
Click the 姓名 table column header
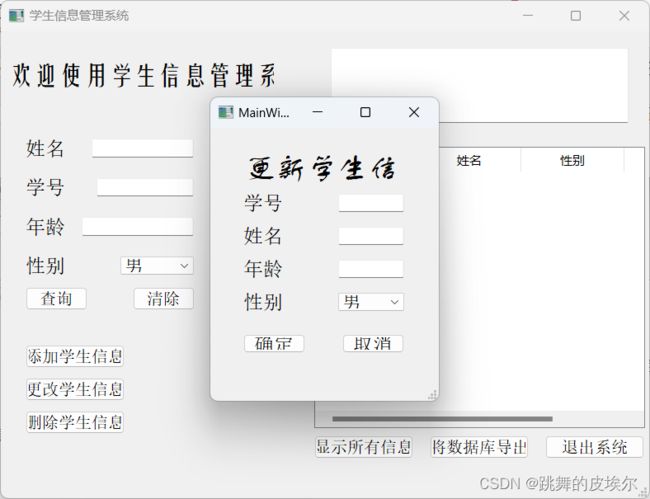tap(469, 160)
